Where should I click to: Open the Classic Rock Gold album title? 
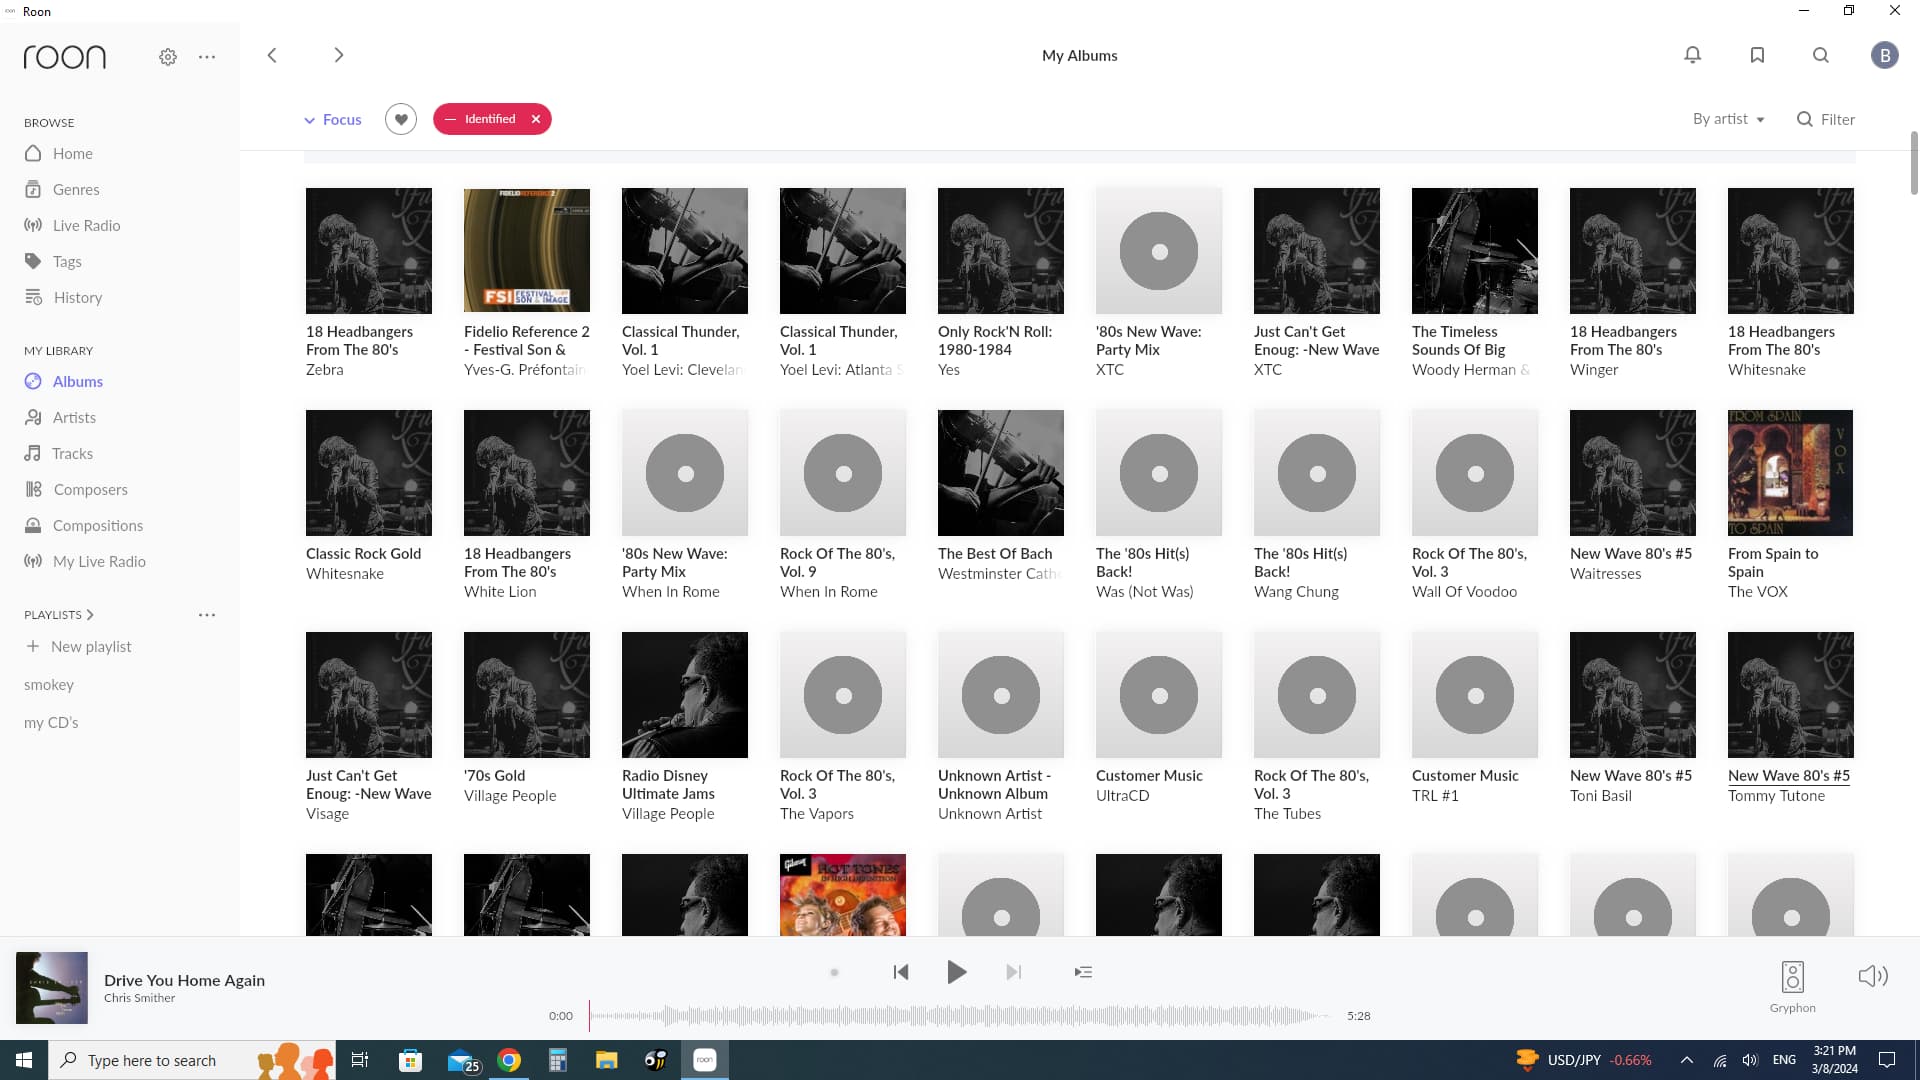coord(363,554)
